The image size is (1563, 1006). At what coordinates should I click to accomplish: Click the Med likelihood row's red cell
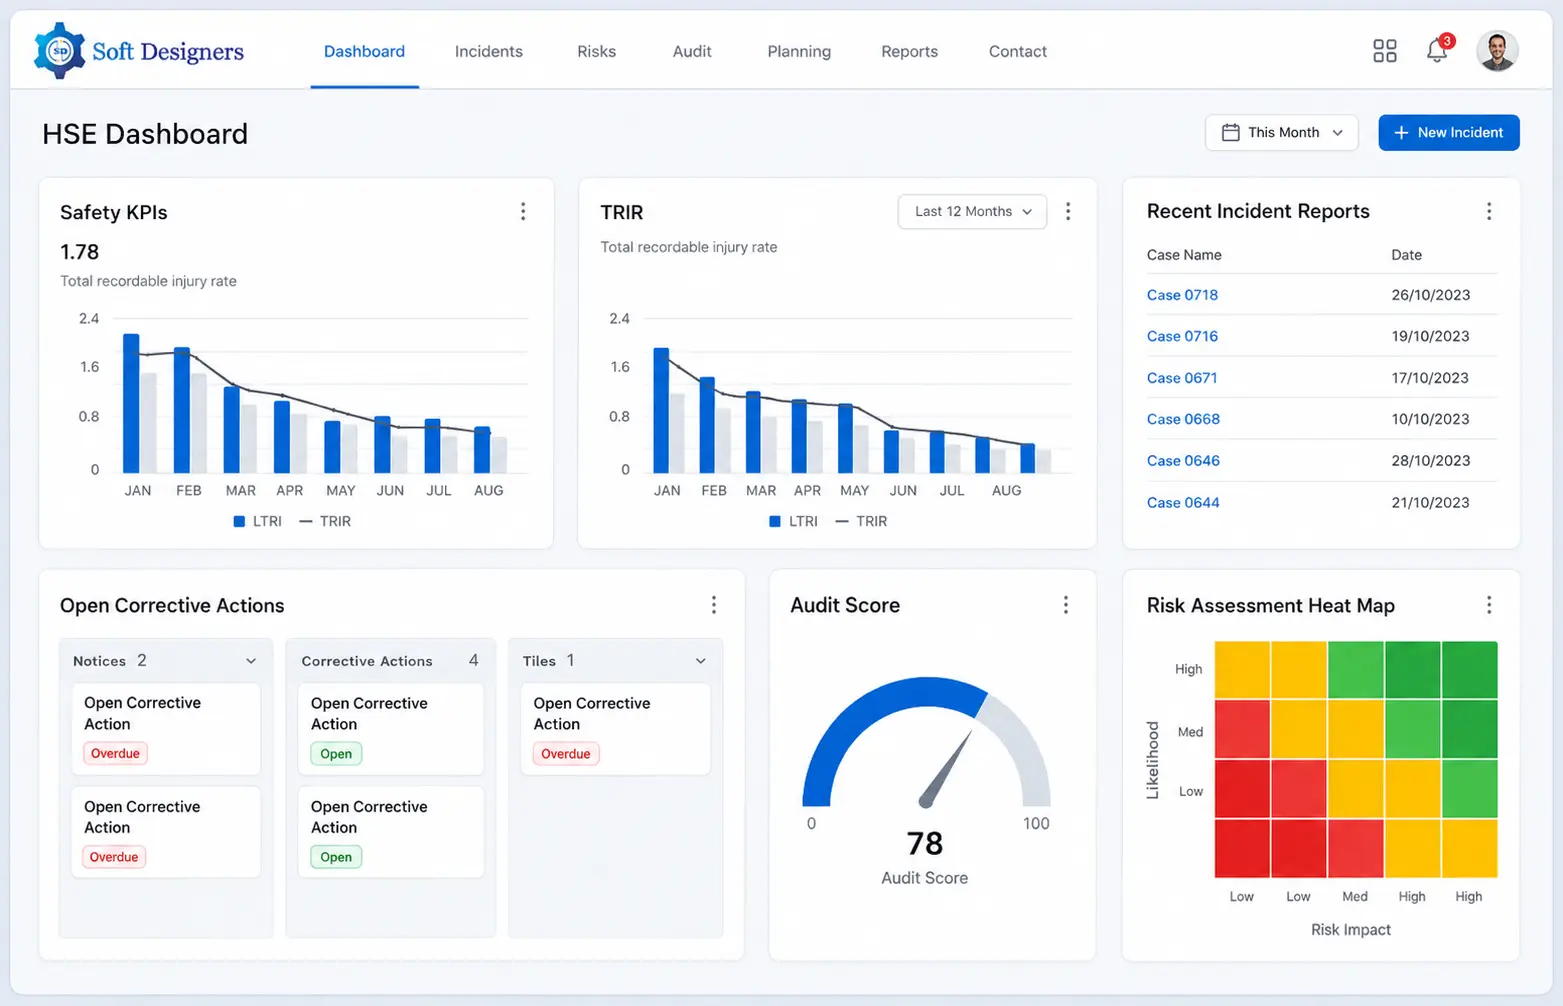1242,729
